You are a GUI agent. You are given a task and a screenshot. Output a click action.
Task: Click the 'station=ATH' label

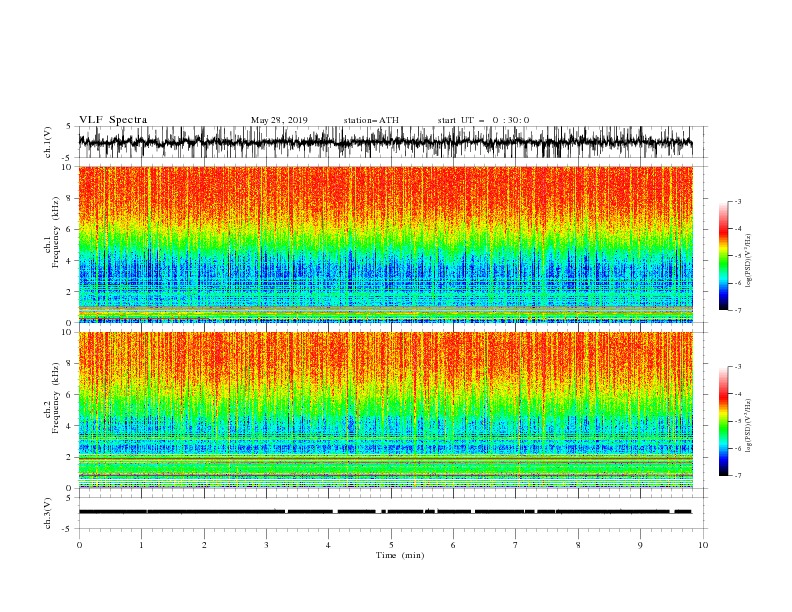click(x=371, y=120)
